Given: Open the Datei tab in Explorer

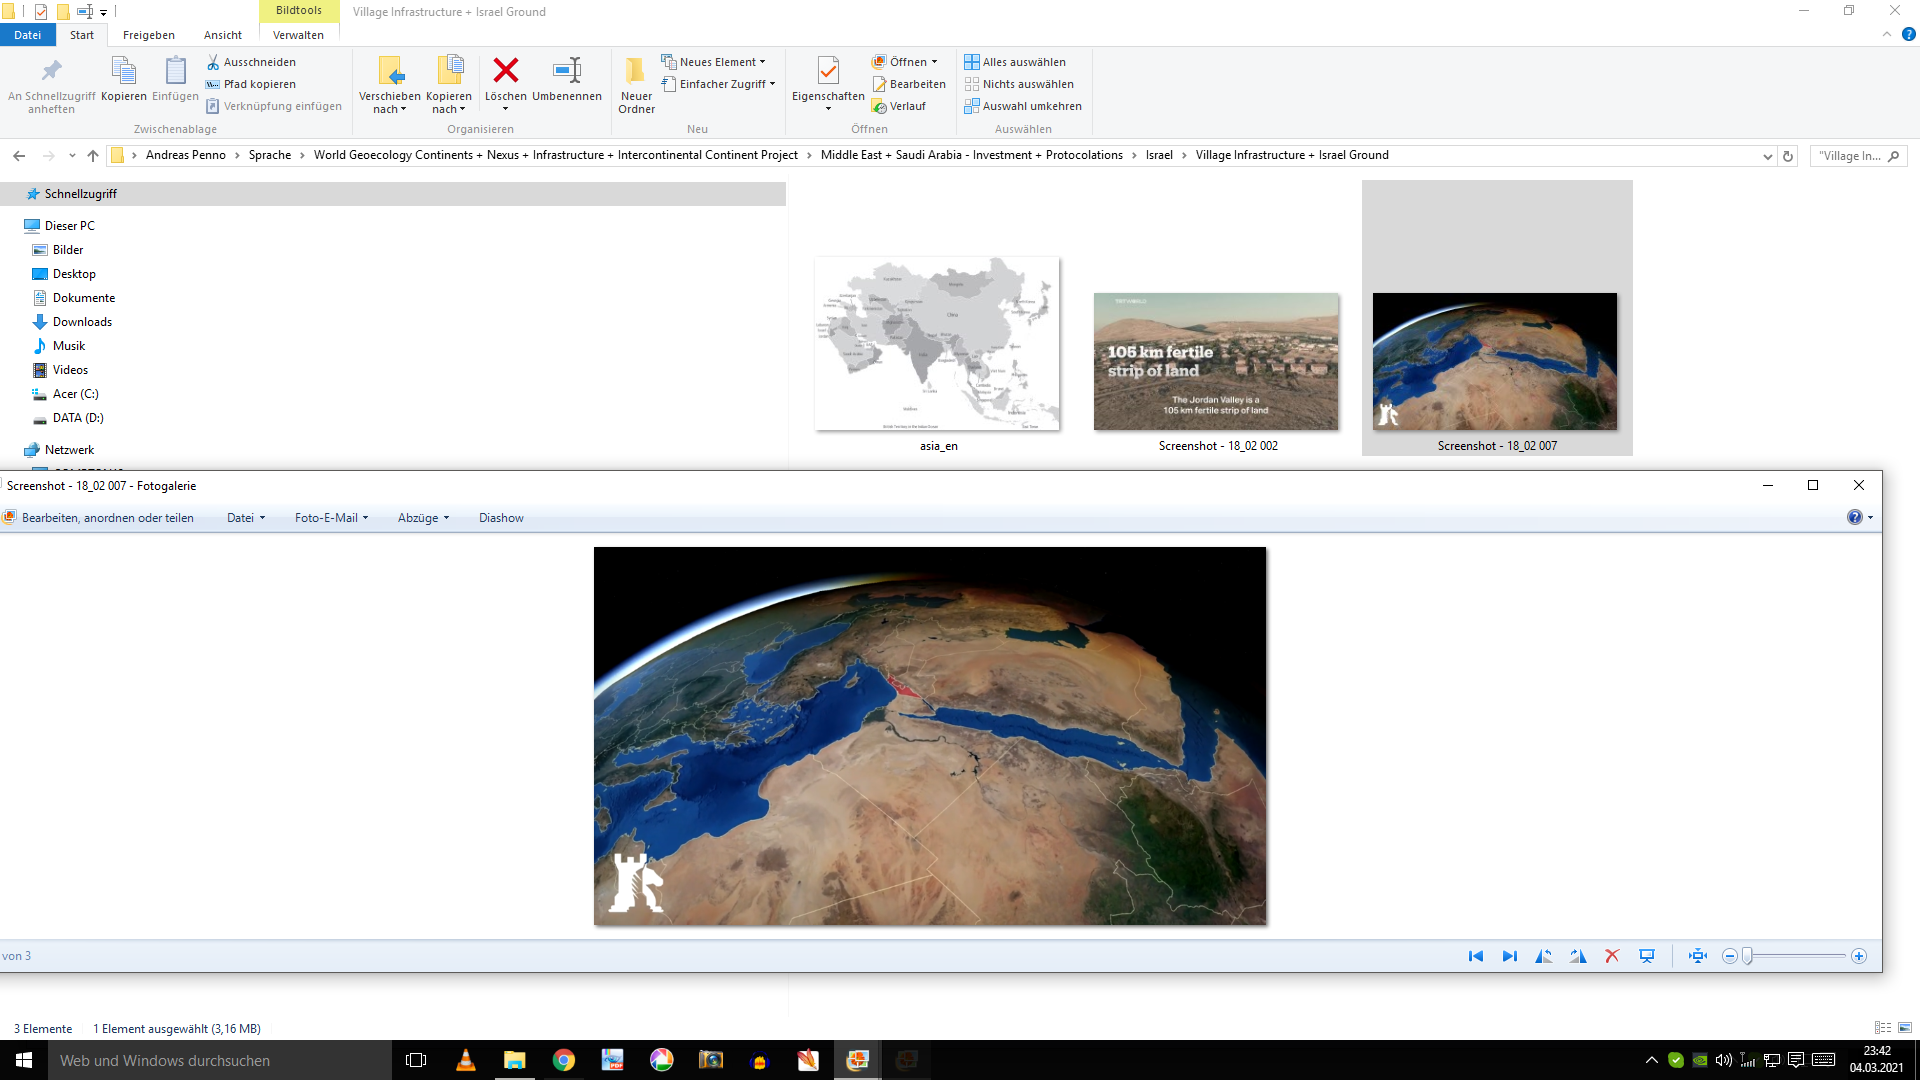Looking at the screenshot, I should tap(28, 35).
